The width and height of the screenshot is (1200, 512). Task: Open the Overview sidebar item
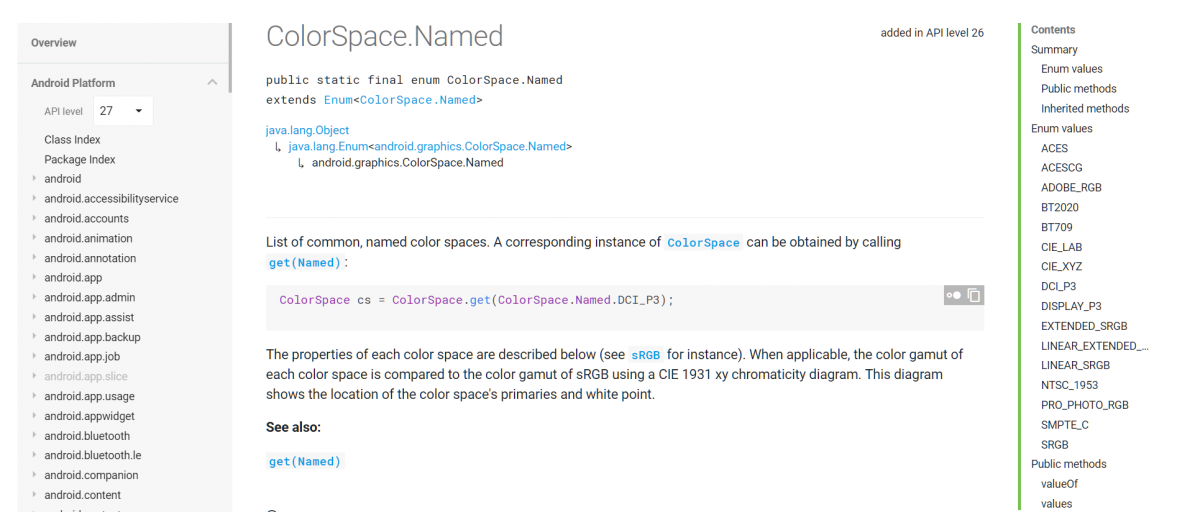(54, 43)
